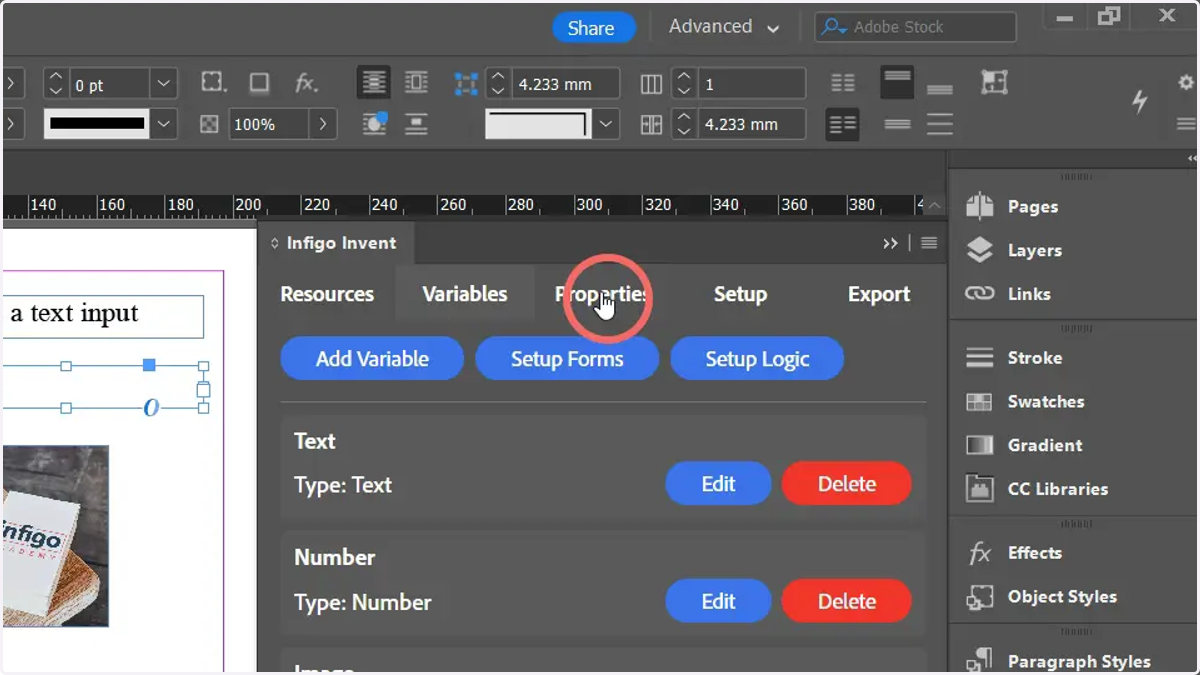This screenshot has height=675, width=1200.
Task: Open the corner shape dropdown arrow
Action: click(x=606, y=125)
